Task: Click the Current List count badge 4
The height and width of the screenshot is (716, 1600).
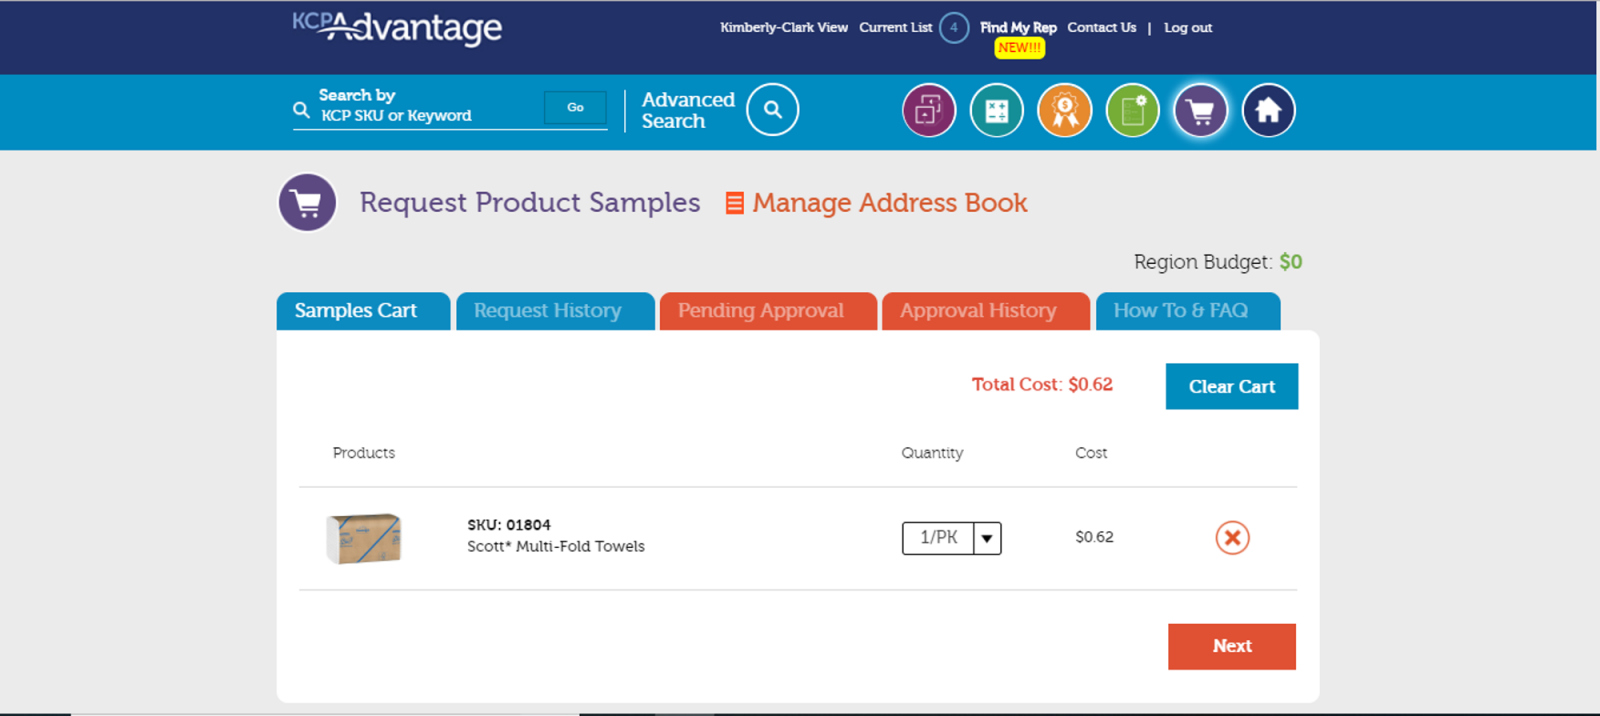Action: 954,28
